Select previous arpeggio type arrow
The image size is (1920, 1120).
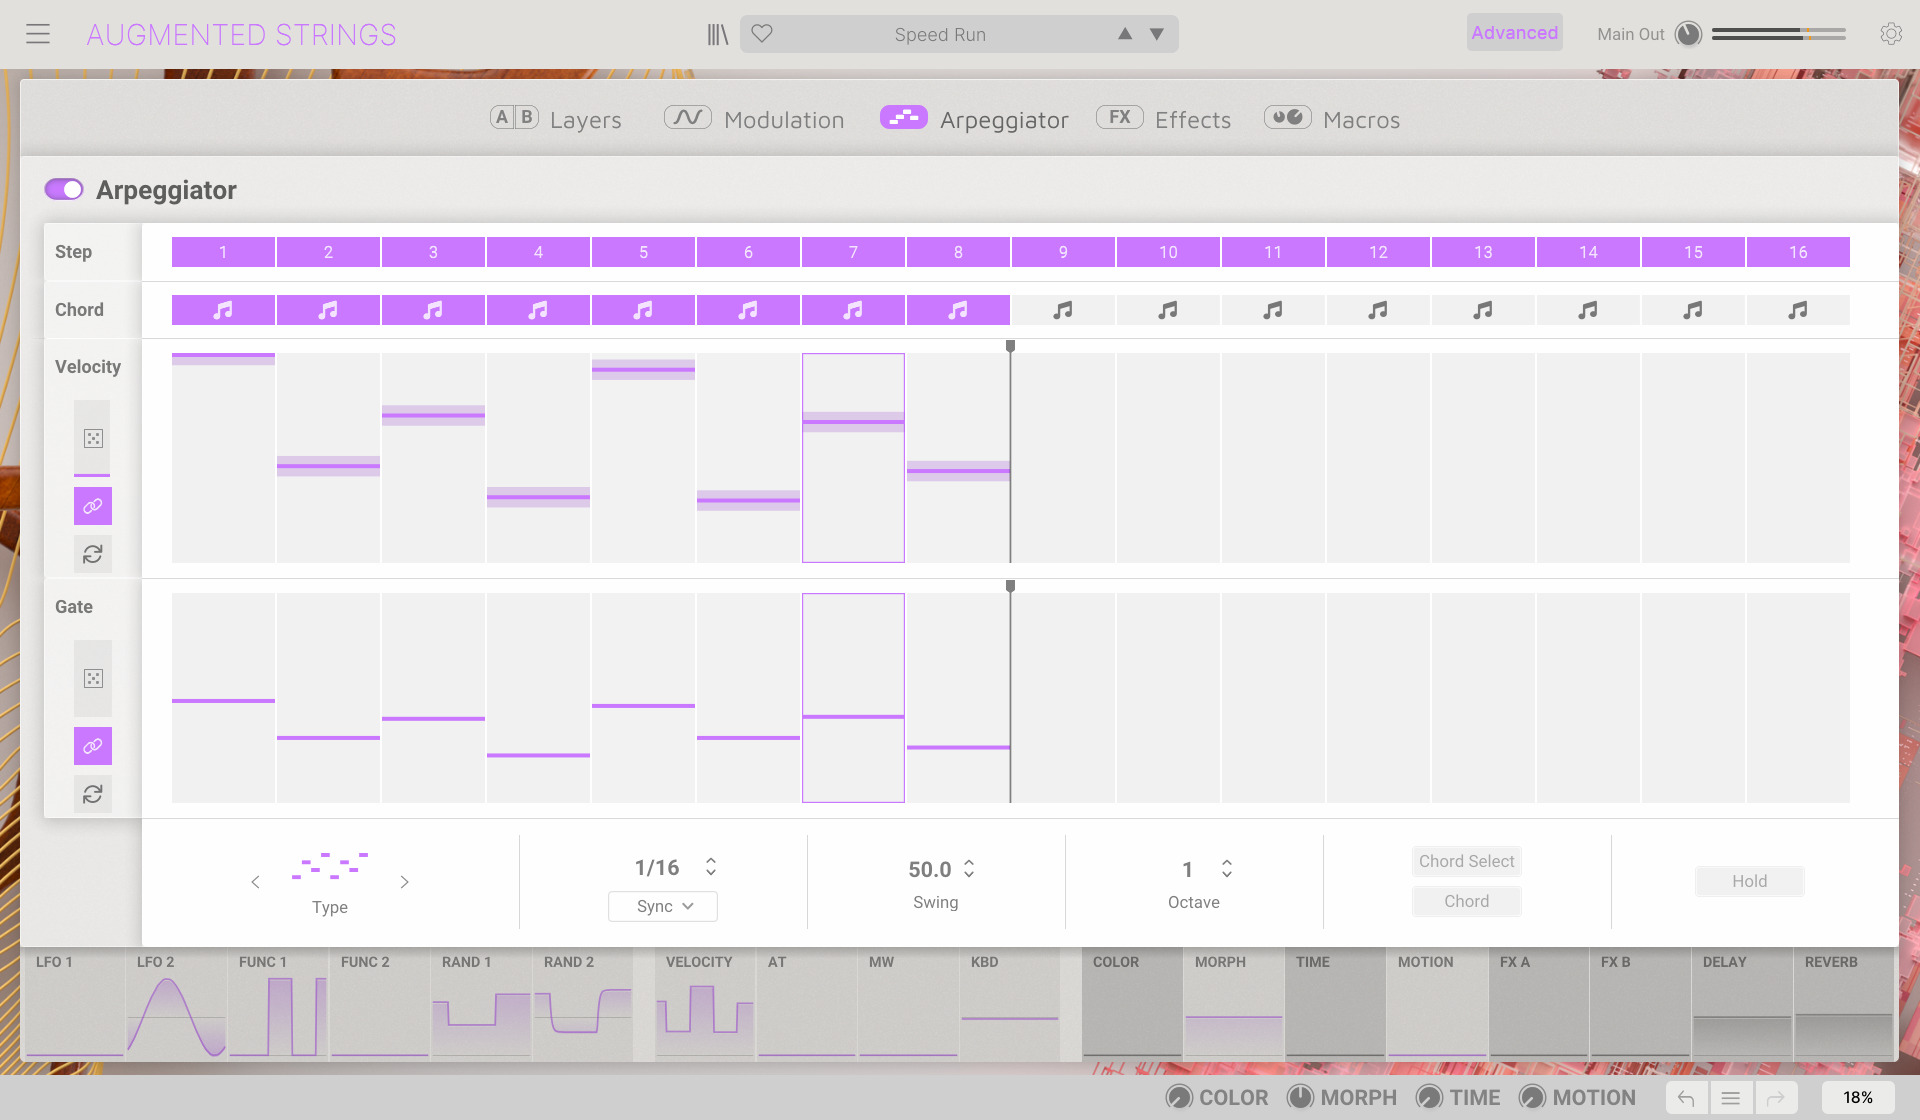(x=255, y=882)
